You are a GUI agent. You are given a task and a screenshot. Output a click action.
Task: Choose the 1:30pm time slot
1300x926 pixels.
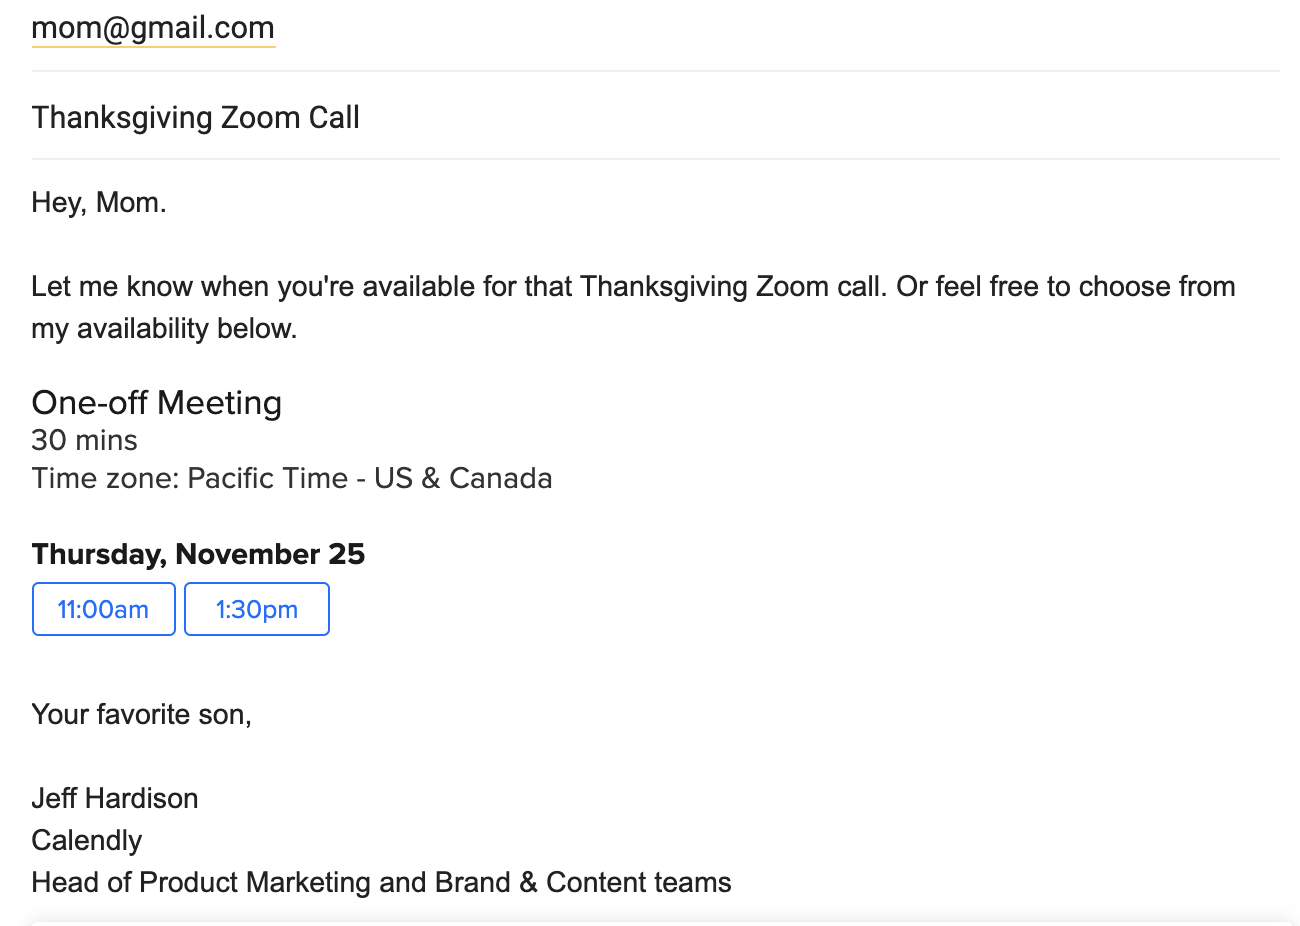coord(257,609)
